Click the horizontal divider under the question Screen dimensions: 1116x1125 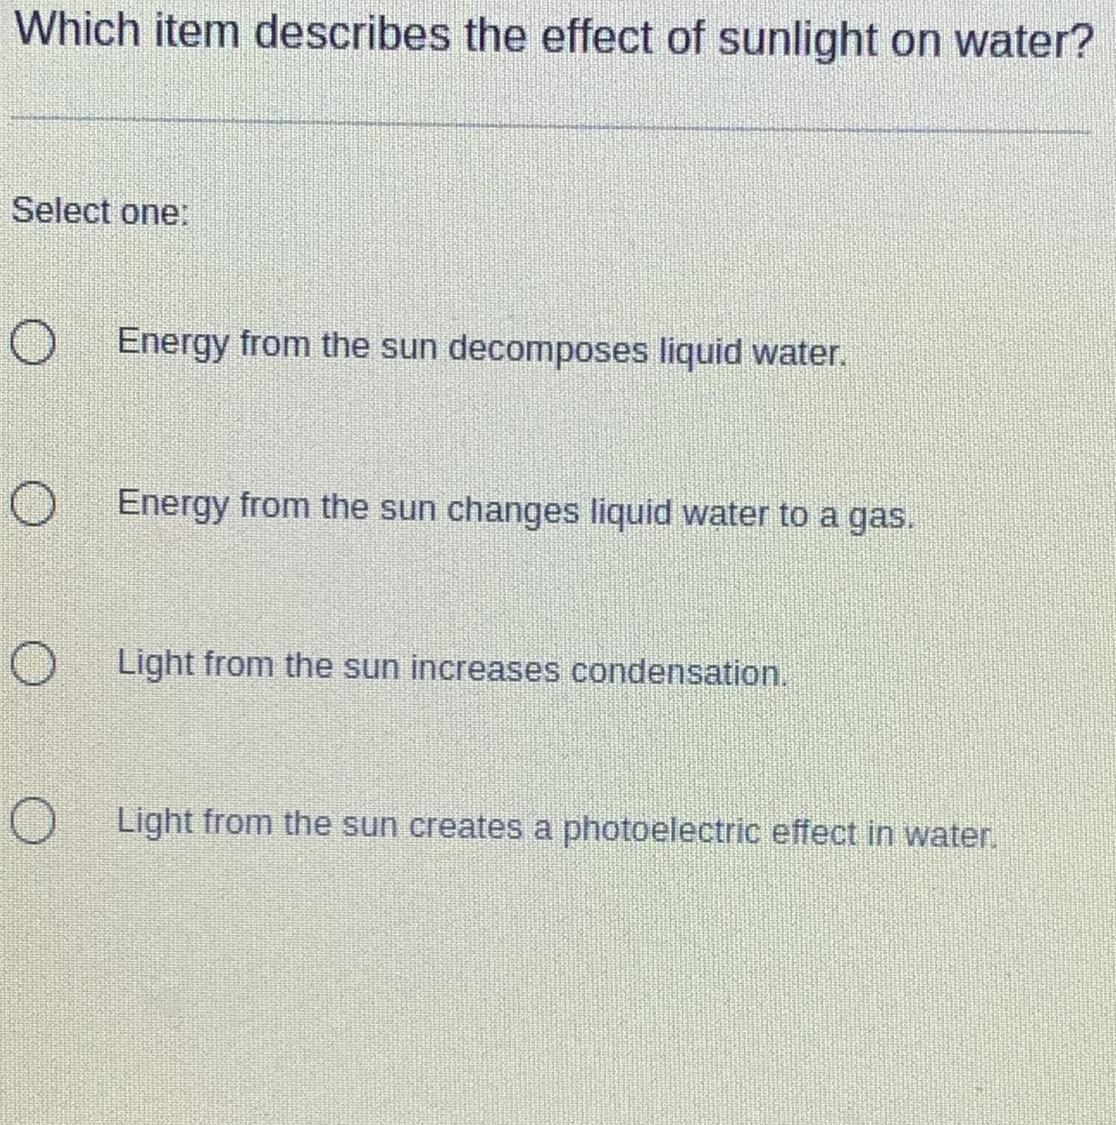coord(551,126)
